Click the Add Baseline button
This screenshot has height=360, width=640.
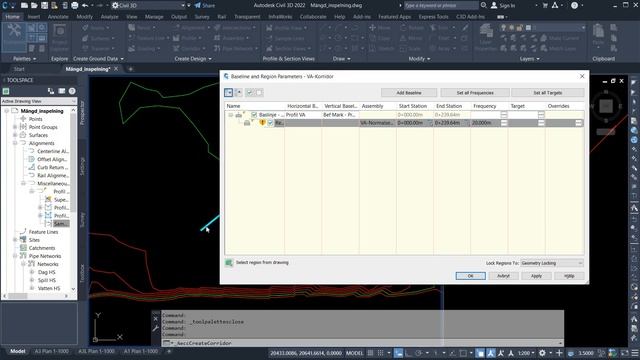(x=409, y=93)
